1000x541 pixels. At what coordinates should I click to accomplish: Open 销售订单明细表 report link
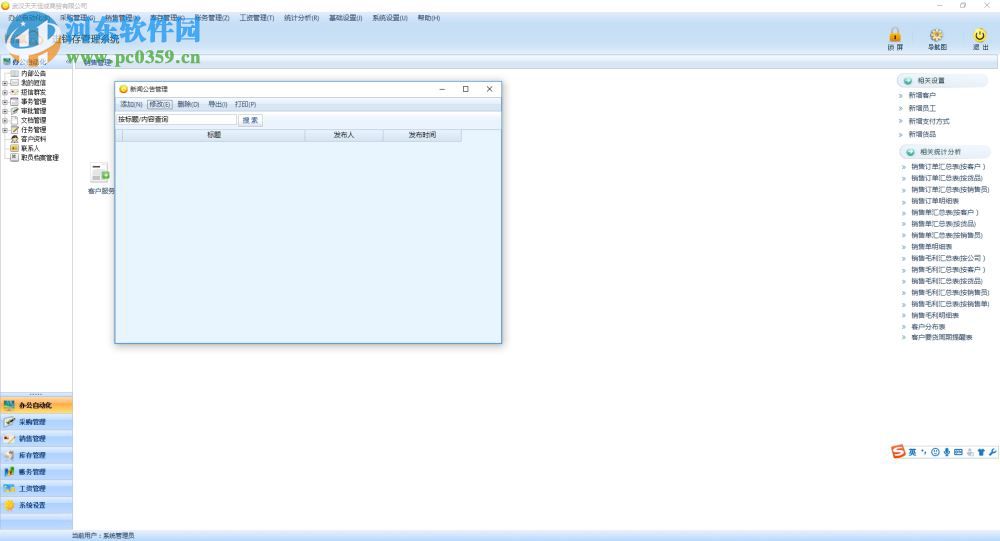tap(935, 201)
